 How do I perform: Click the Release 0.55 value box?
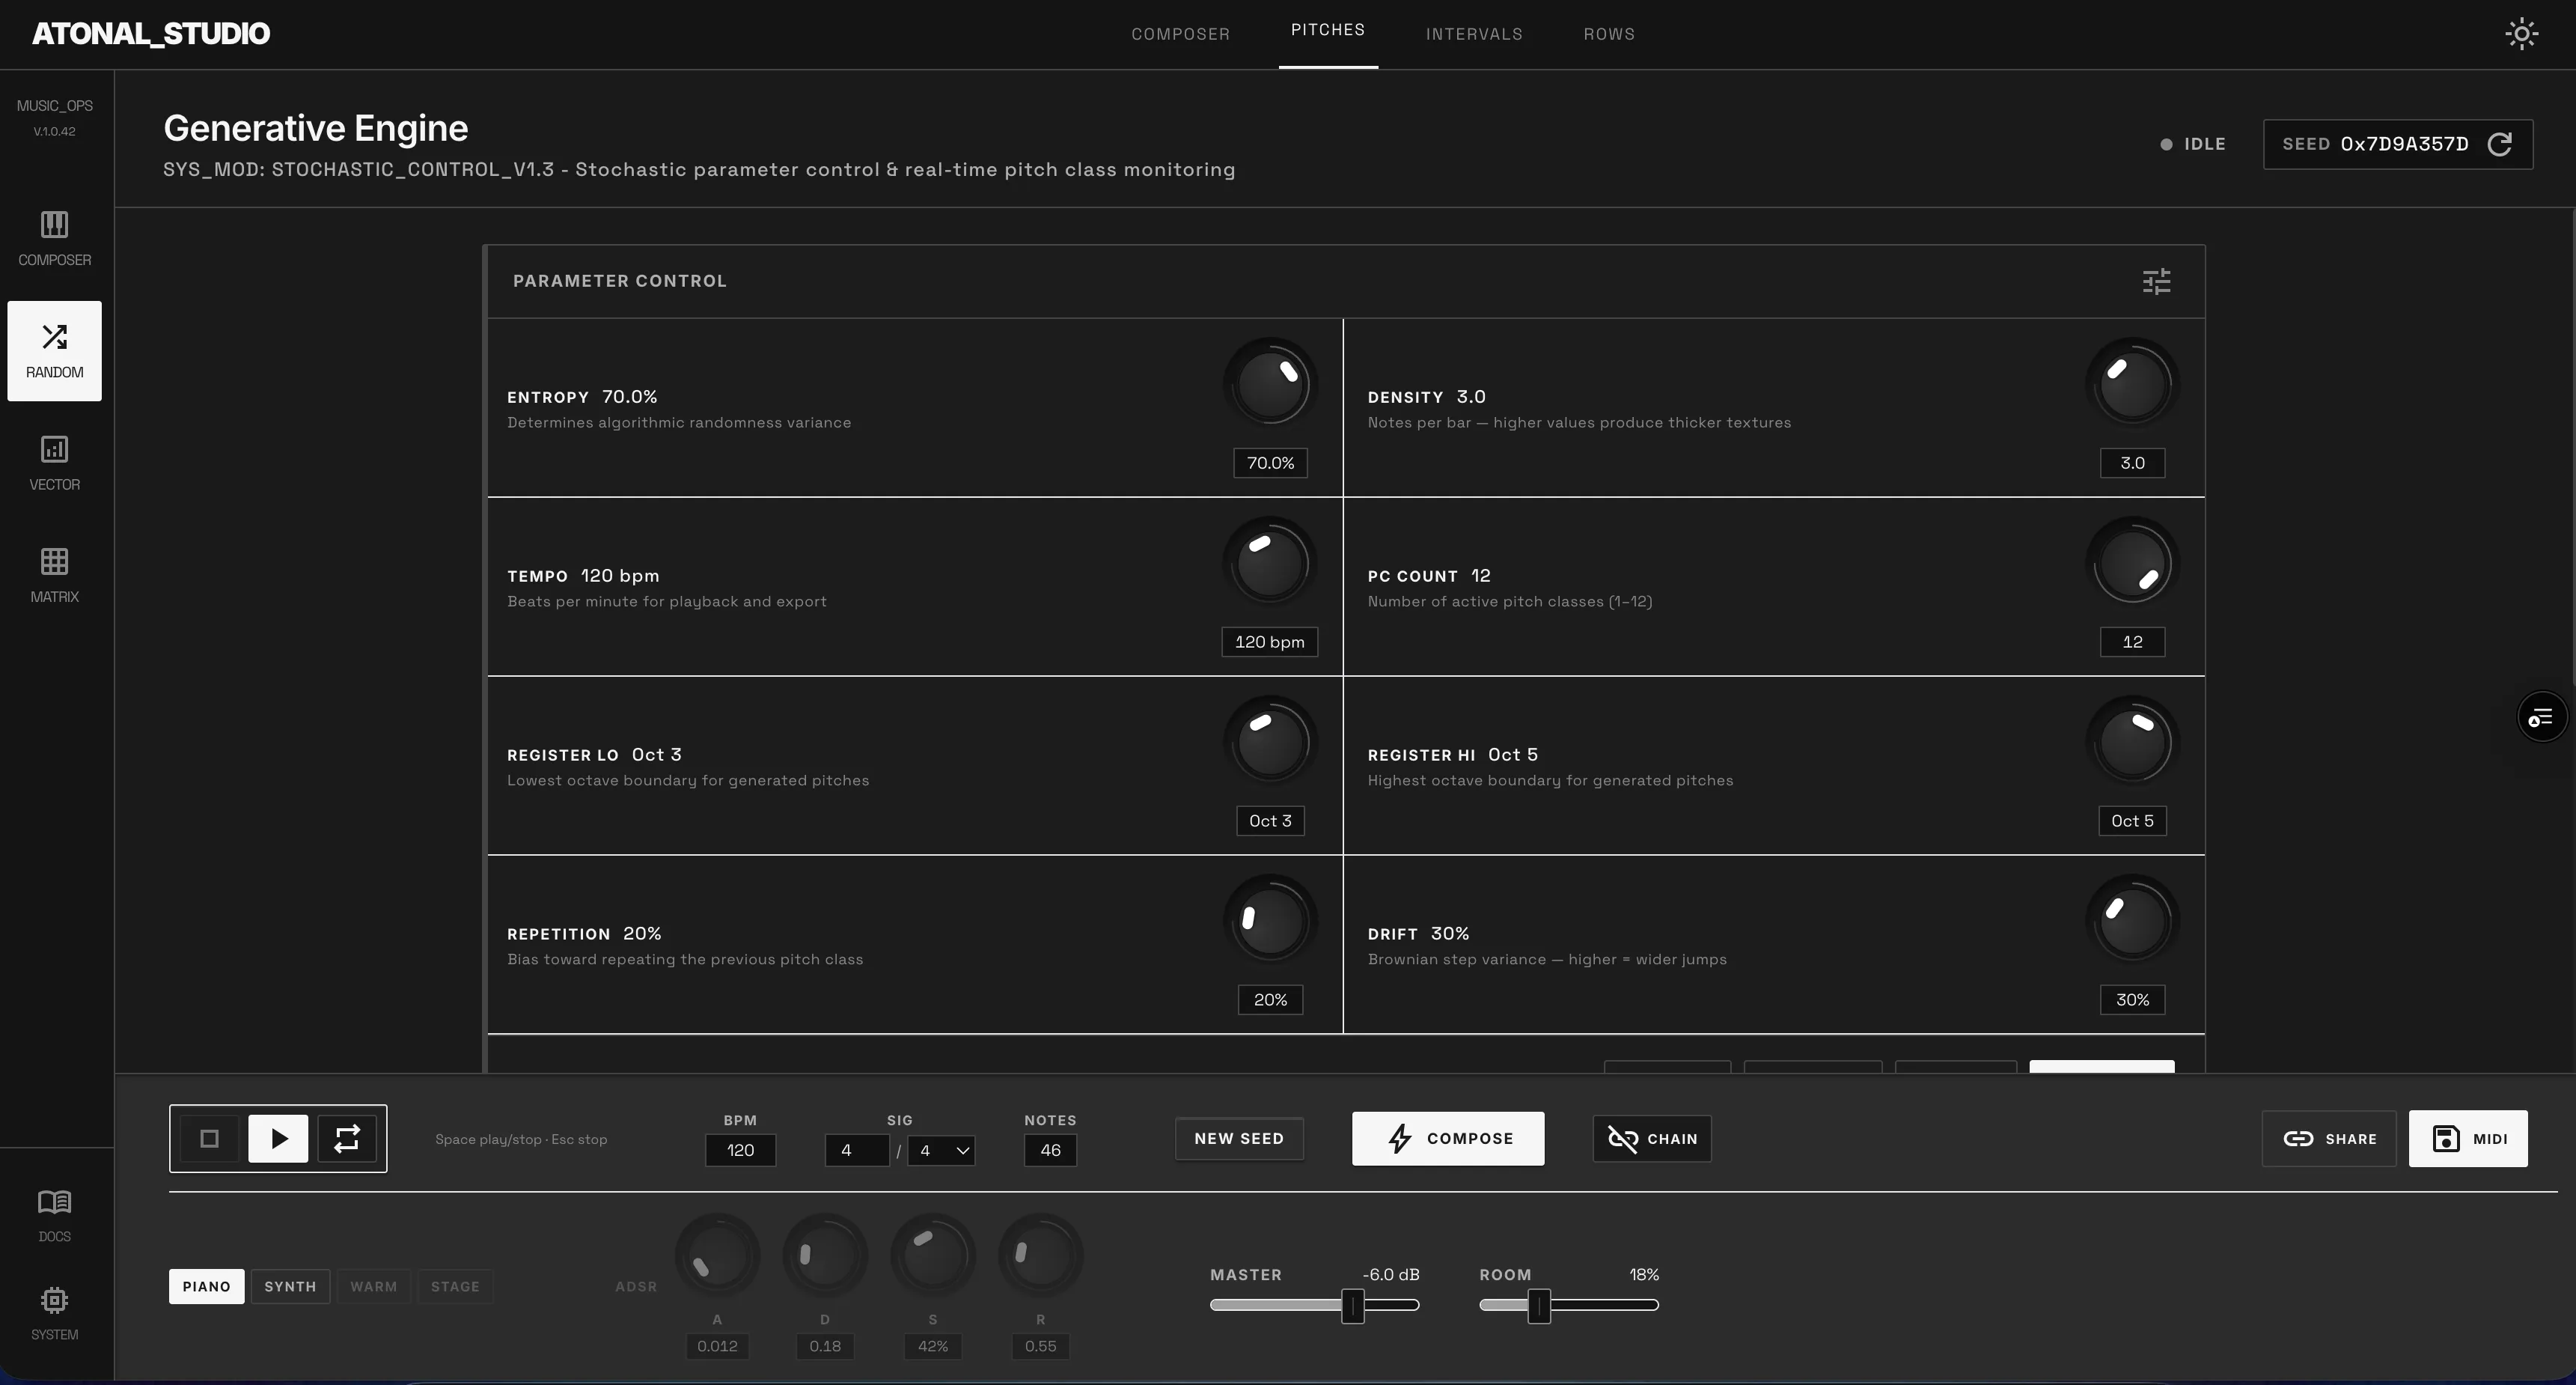[x=1040, y=1346]
